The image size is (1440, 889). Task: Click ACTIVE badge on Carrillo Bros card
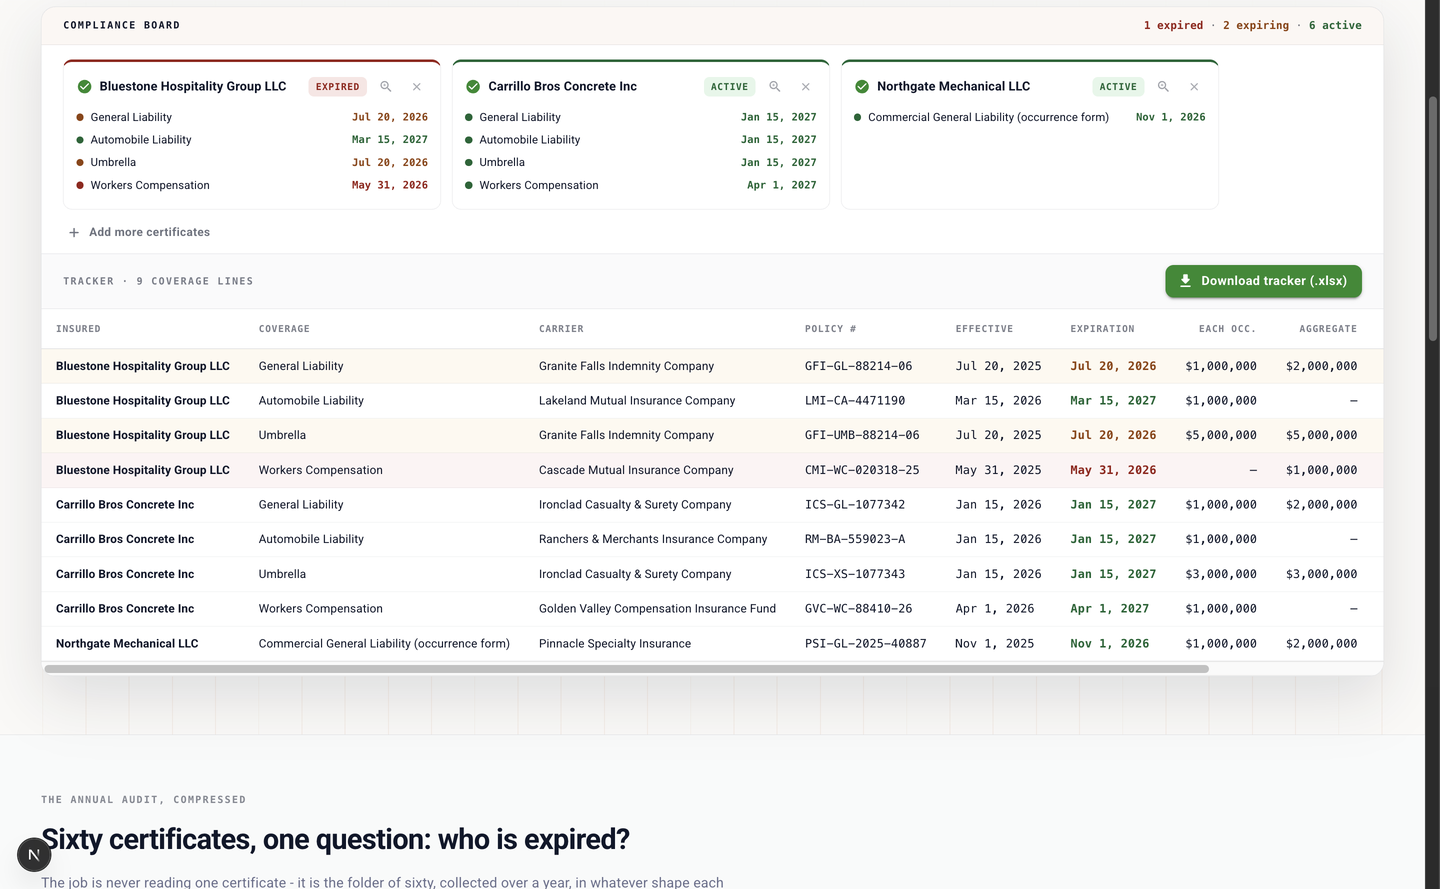(729, 87)
